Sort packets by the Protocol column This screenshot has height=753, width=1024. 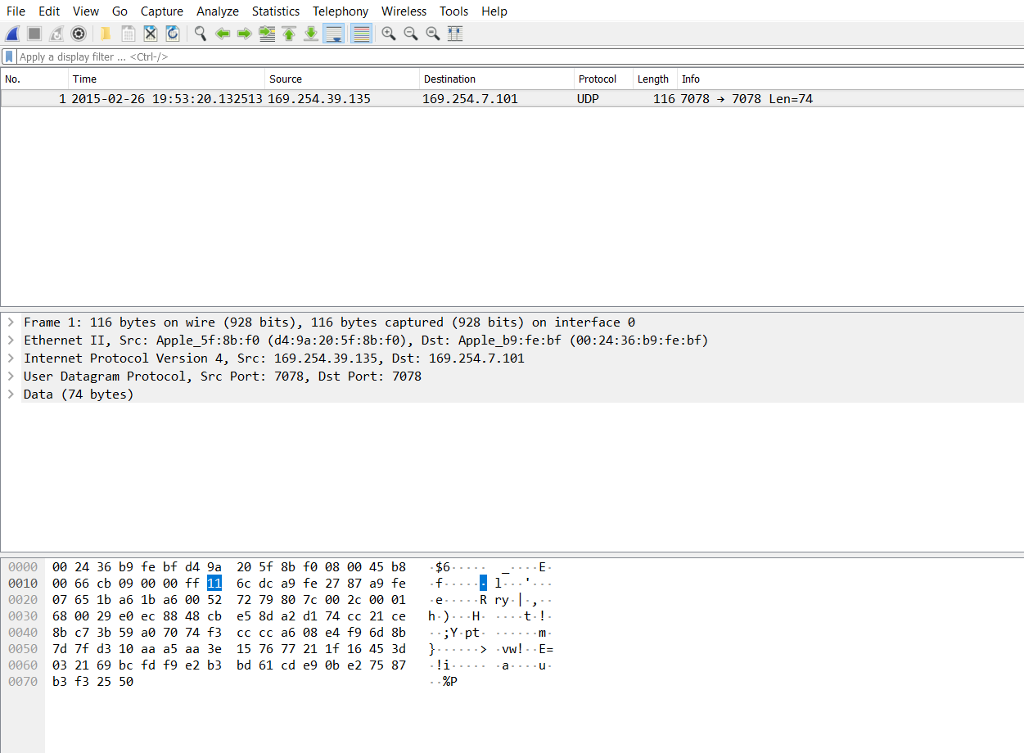(599, 79)
